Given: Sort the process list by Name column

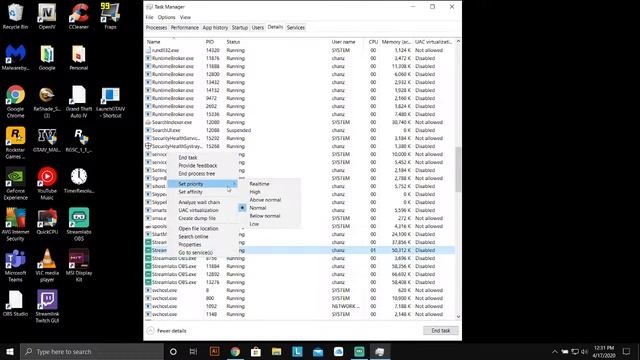Looking at the screenshot, I should coord(174,42).
